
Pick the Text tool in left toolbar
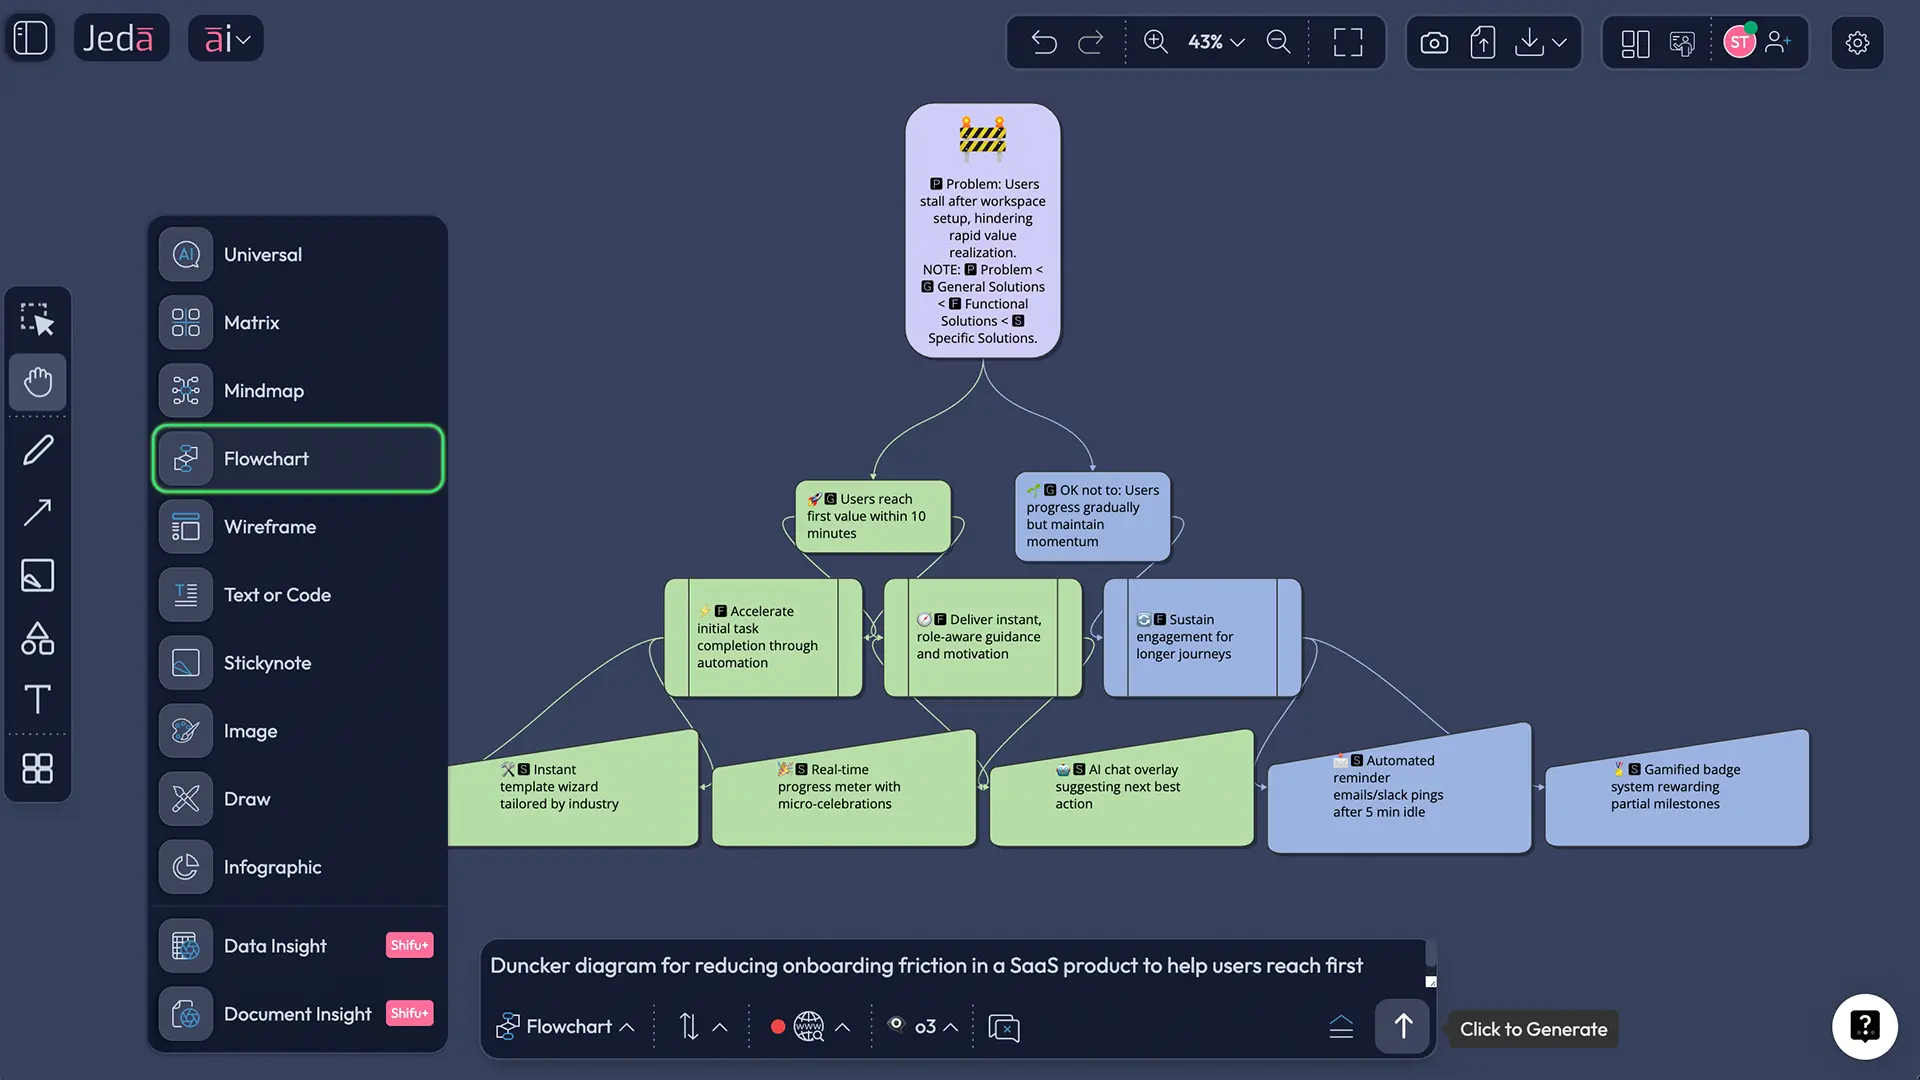click(x=37, y=699)
